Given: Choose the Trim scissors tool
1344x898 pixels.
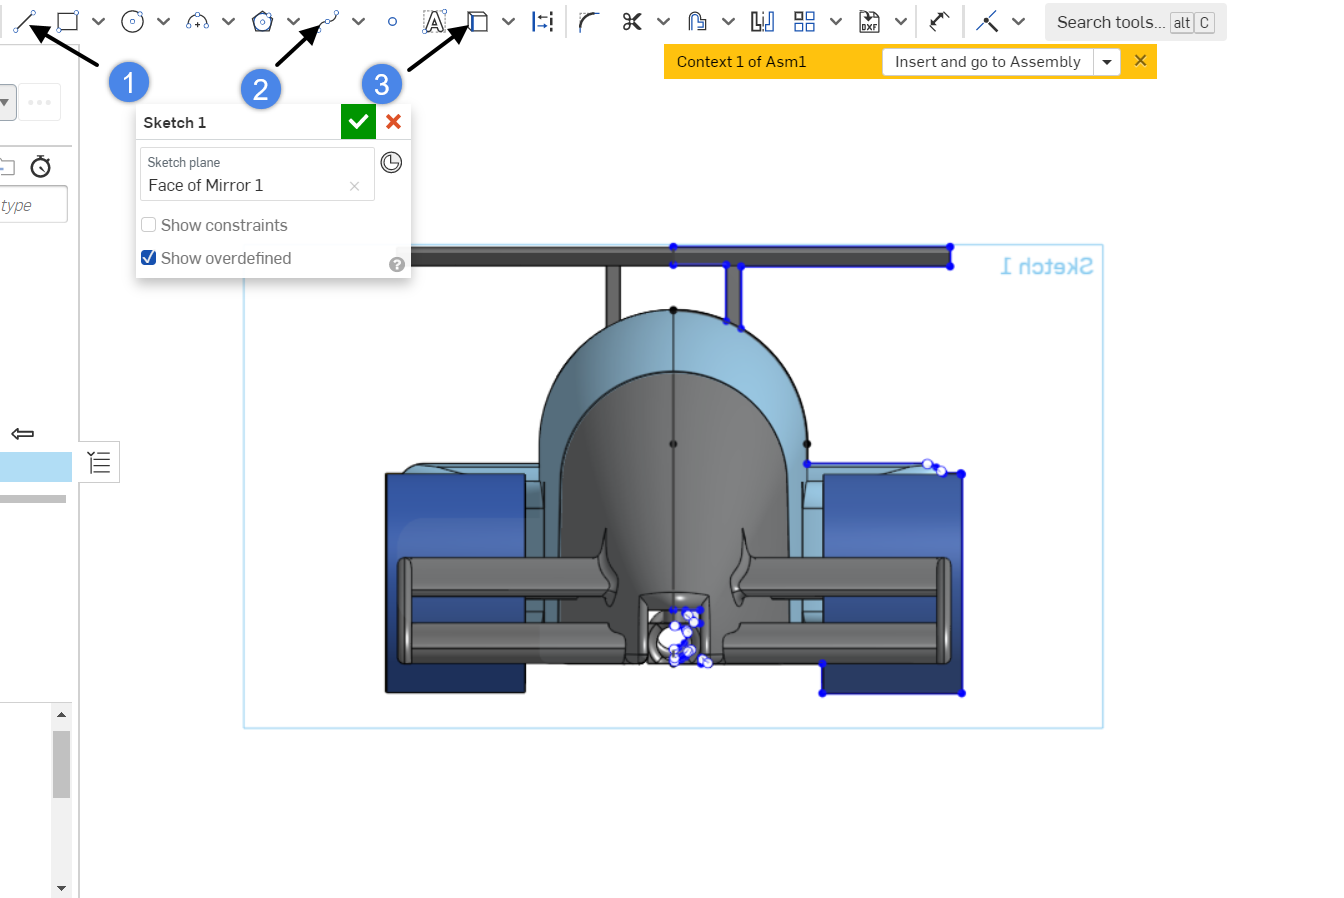Looking at the screenshot, I should pyautogui.click(x=632, y=21).
